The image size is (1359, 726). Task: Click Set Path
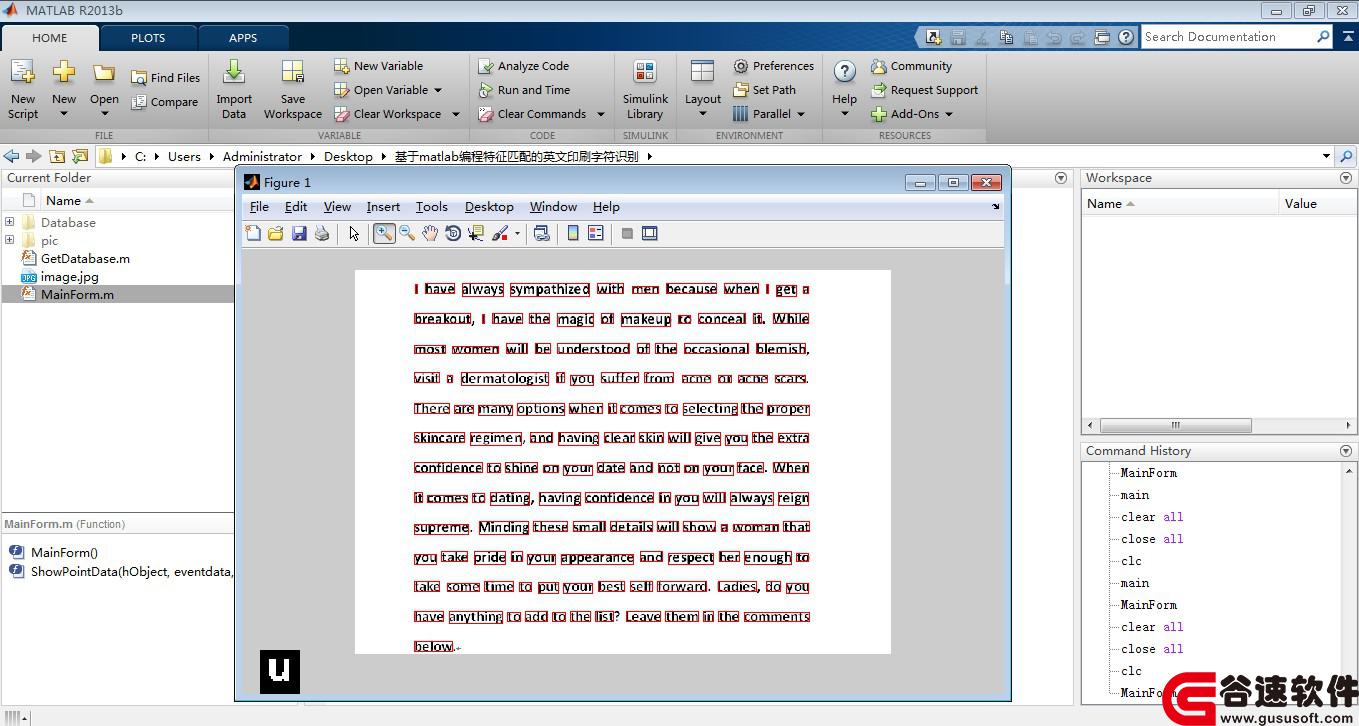pyautogui.click(x=765, y=90)
